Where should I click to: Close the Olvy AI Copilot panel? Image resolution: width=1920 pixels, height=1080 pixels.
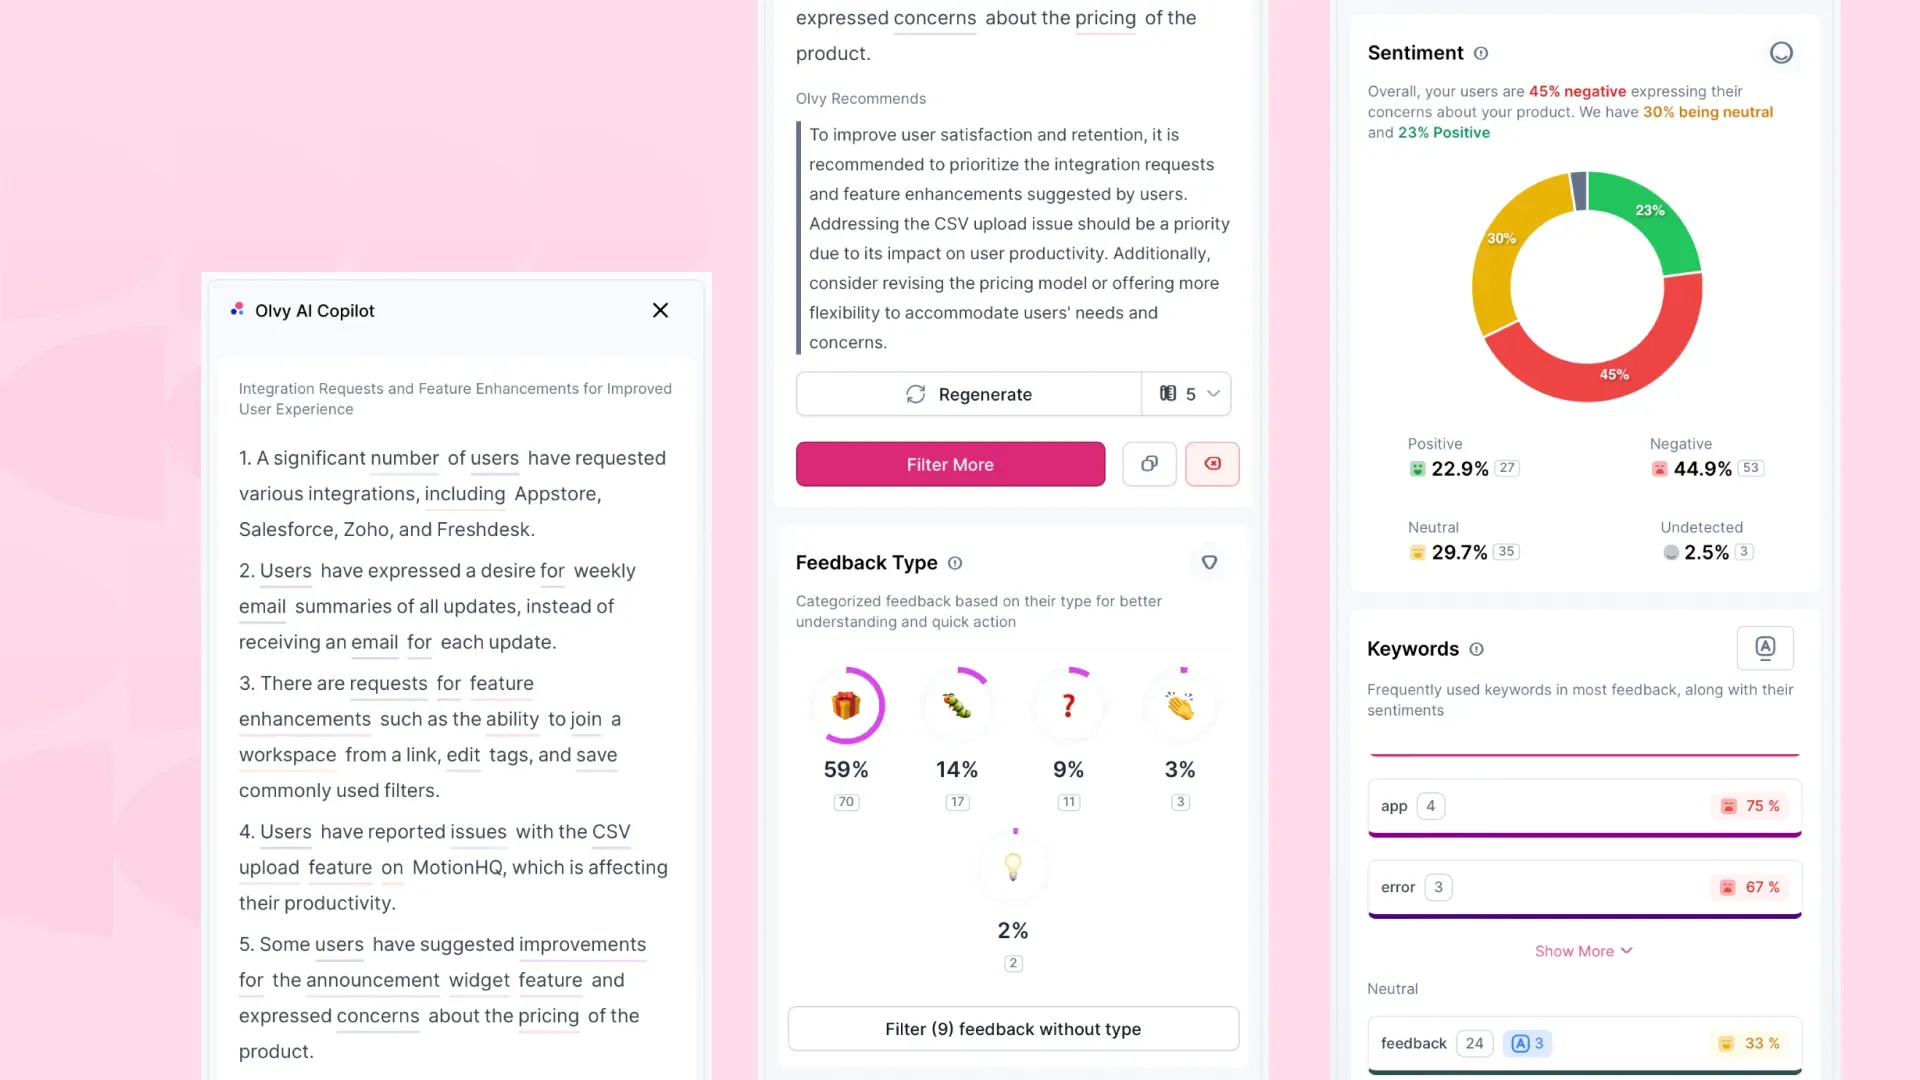(x=659, y=310)
